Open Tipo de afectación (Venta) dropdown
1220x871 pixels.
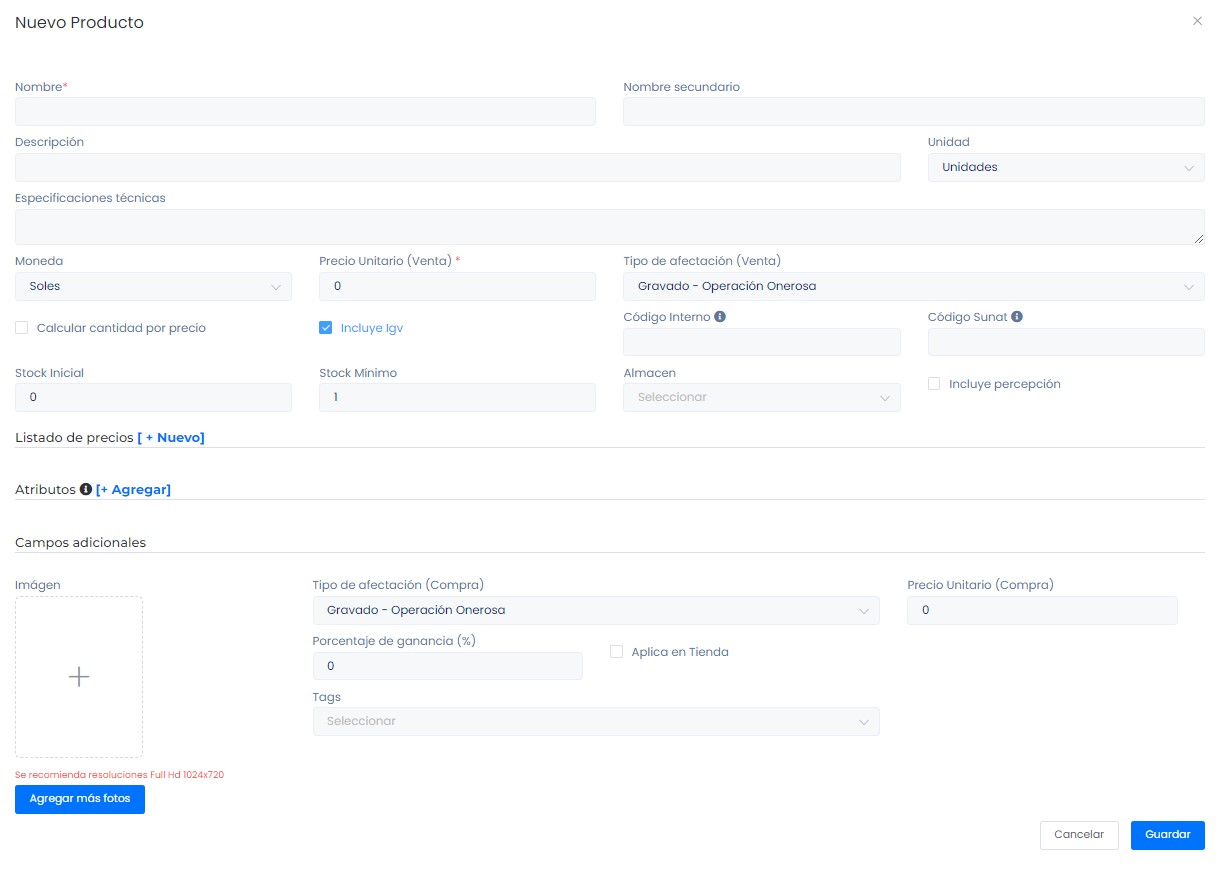(x=913, y=287)
